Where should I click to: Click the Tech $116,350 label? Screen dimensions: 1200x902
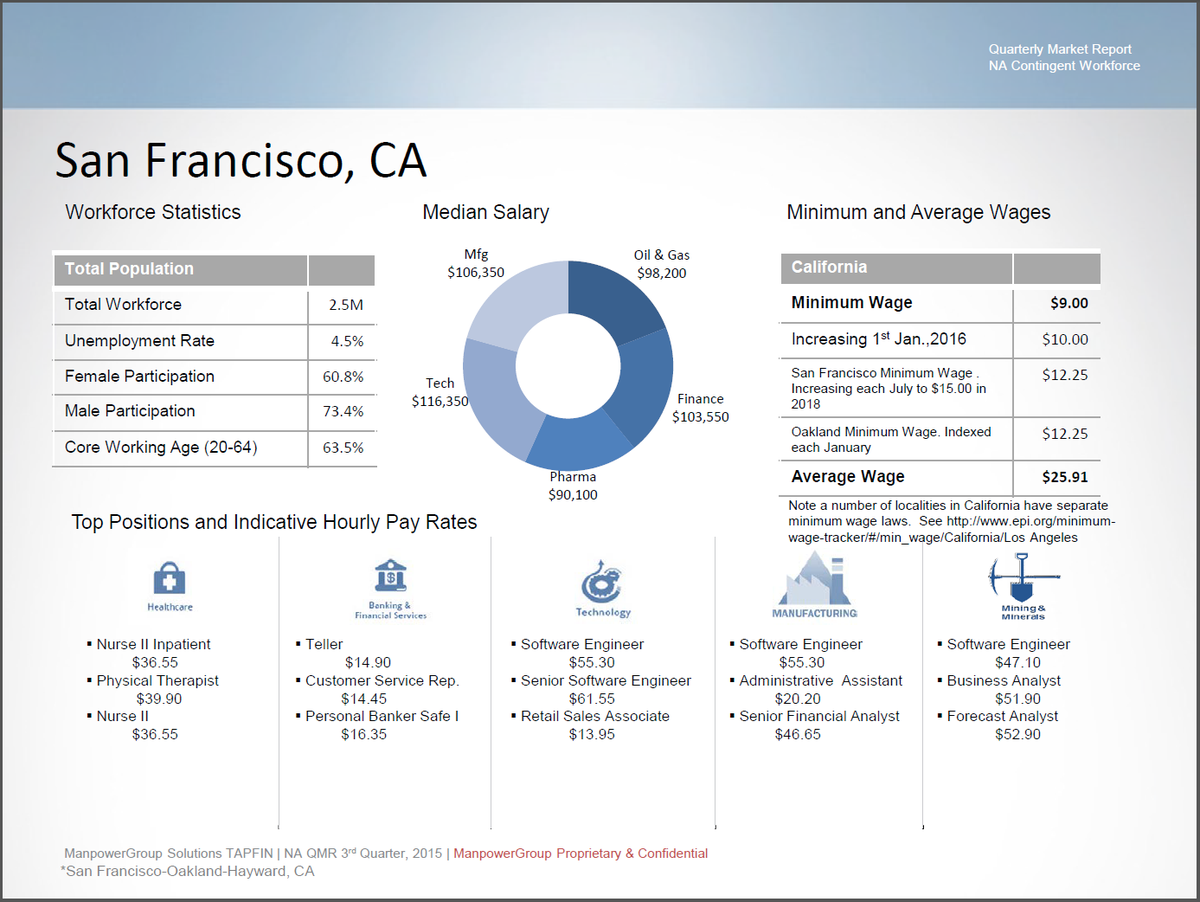pos(440,392)
